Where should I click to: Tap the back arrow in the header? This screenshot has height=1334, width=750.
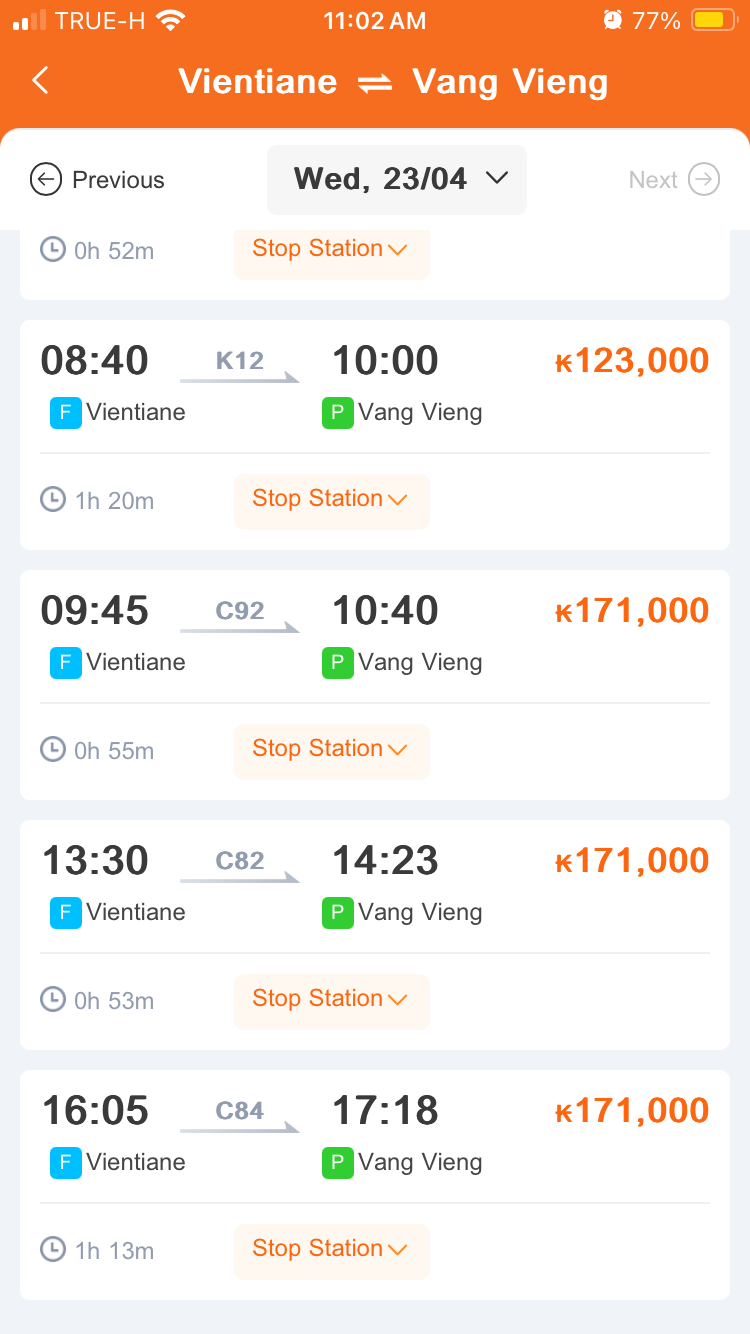click(40, 81)
